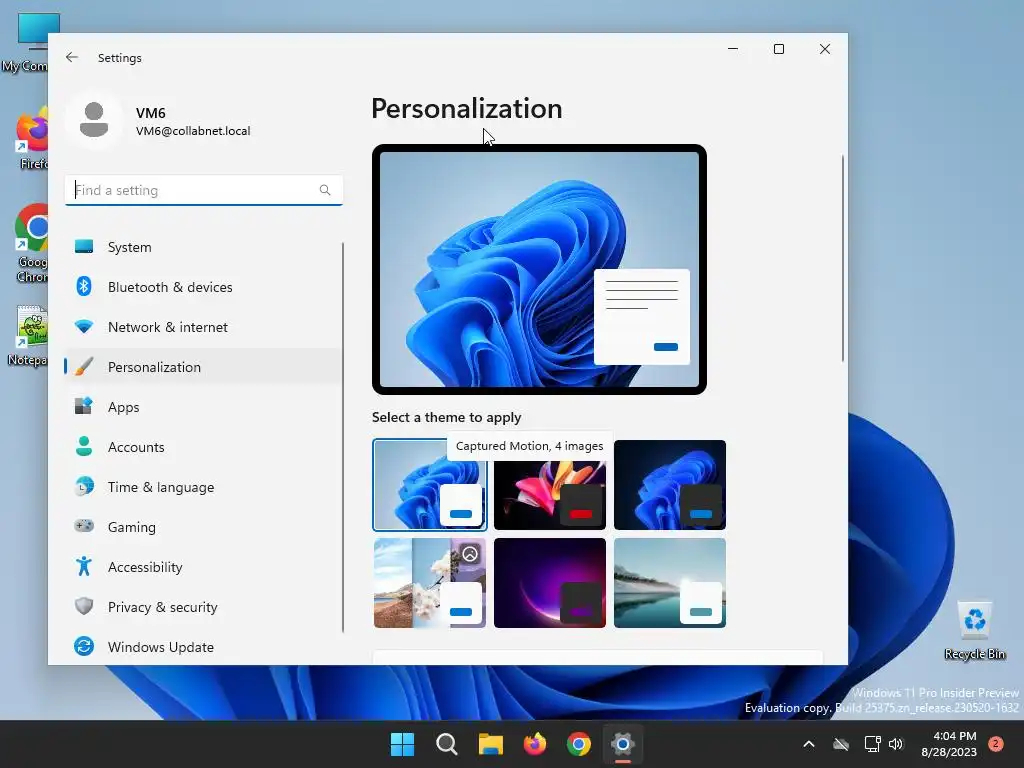The height and width of the screenshot is (768, 1024).
Task: Click VM6@collabnet.local account email
Action: [x=193, y=131]
